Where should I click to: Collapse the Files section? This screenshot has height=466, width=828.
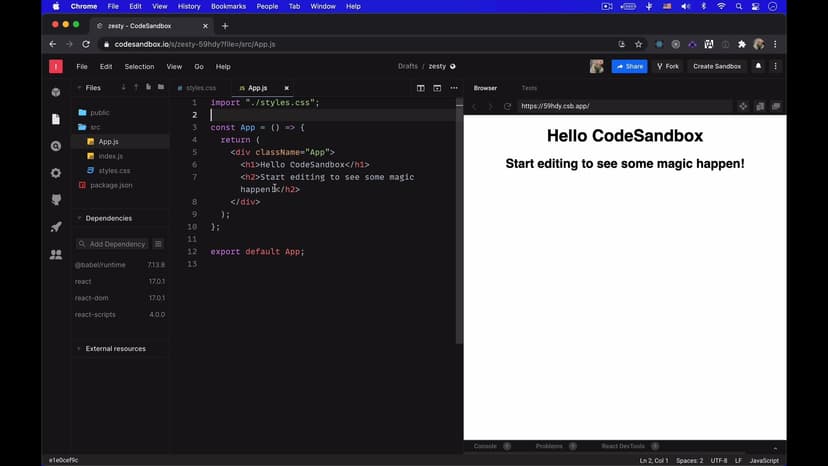pos(79,88)
